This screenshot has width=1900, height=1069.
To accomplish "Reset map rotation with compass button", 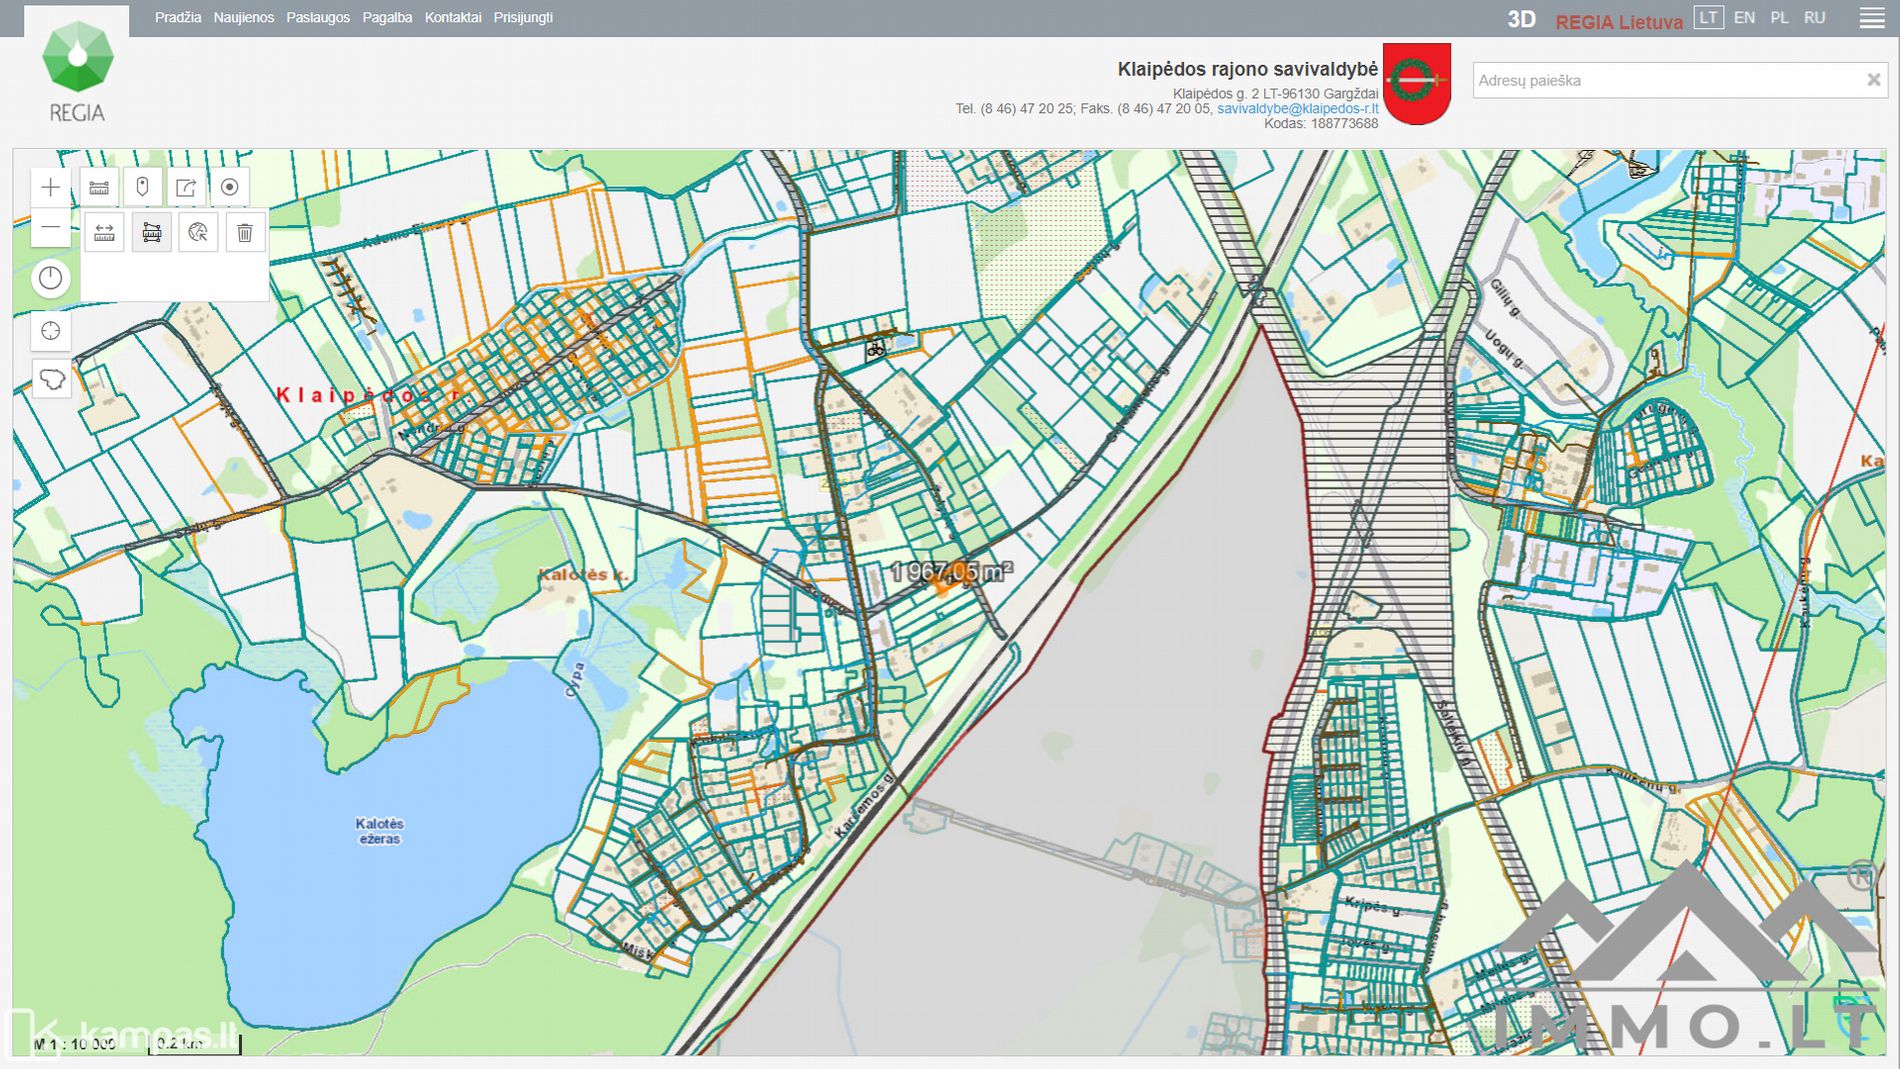I will [51, 279].
